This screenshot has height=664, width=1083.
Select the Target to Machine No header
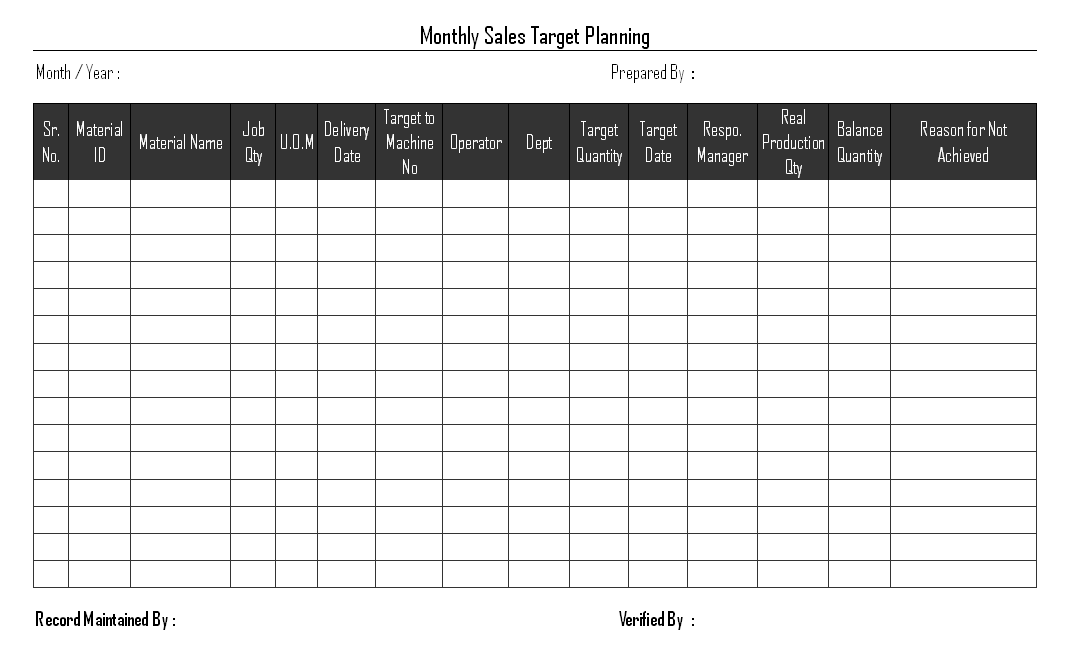pos(409,142)
